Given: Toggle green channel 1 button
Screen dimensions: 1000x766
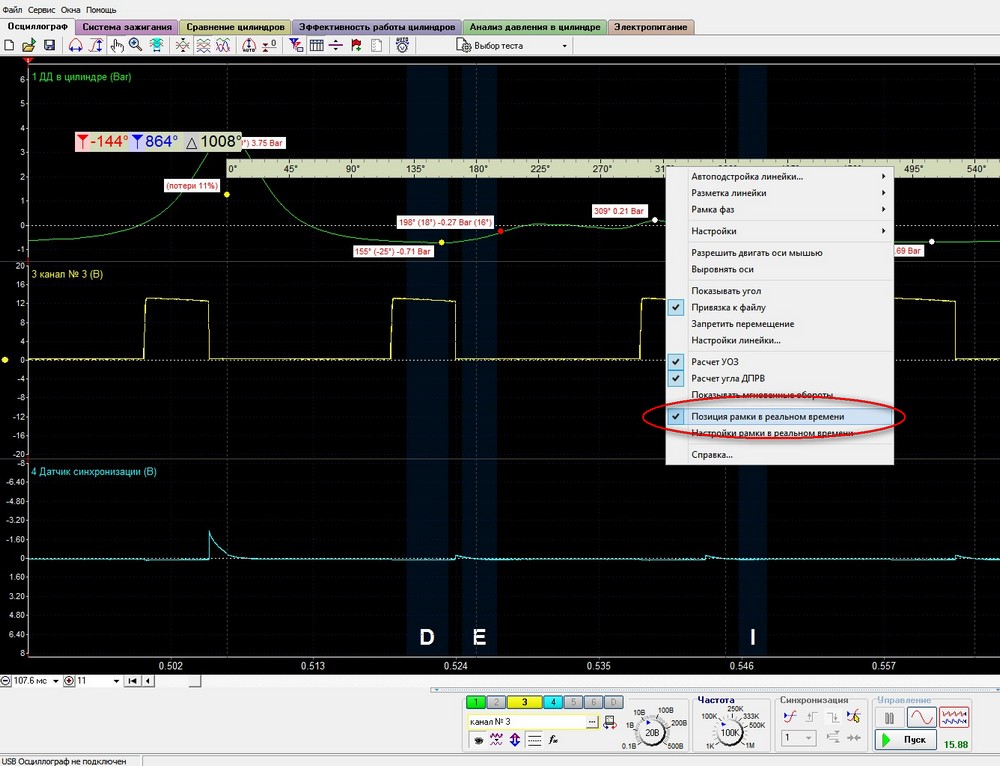Looking at the screenshot, I should [x=476, y=702].
